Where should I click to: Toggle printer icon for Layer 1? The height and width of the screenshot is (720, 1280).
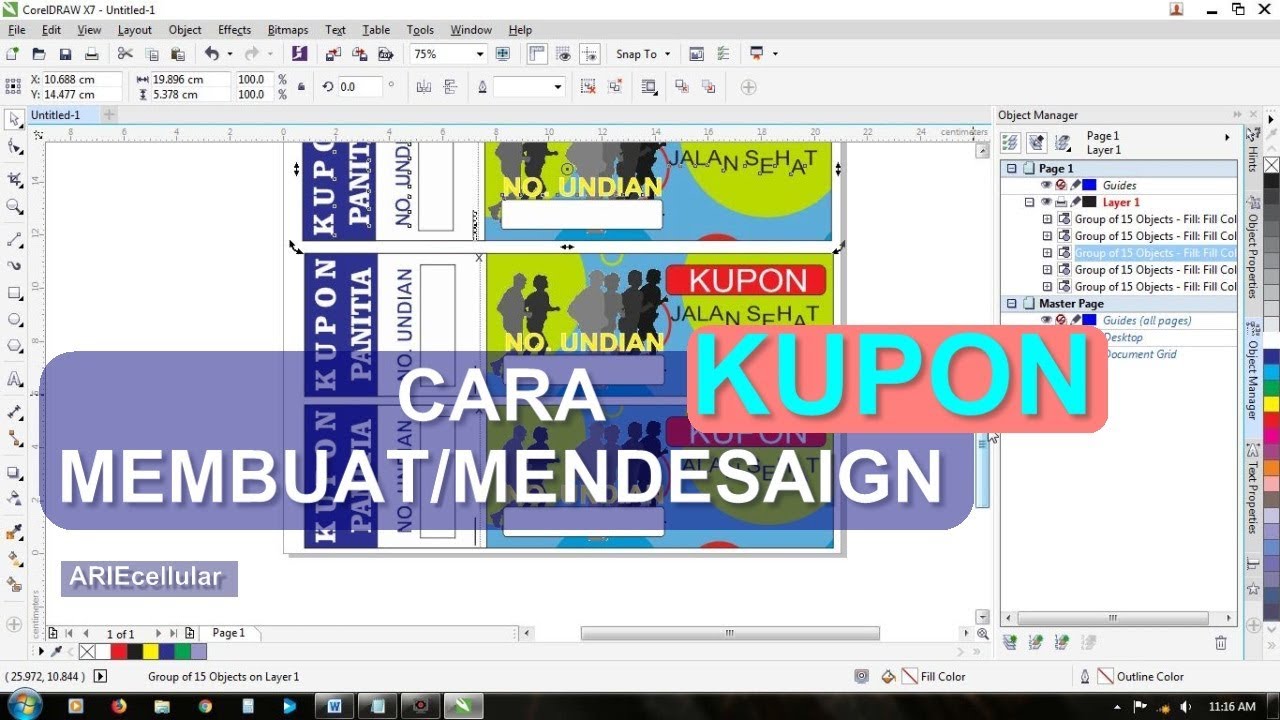(1061, 202)
